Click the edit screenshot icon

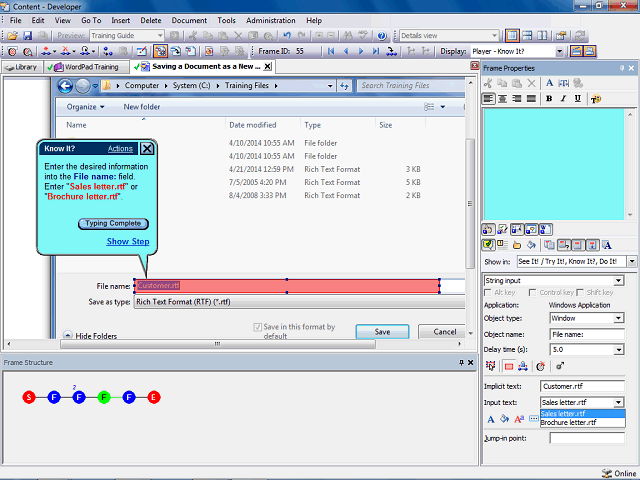click(x=142, y=51)
